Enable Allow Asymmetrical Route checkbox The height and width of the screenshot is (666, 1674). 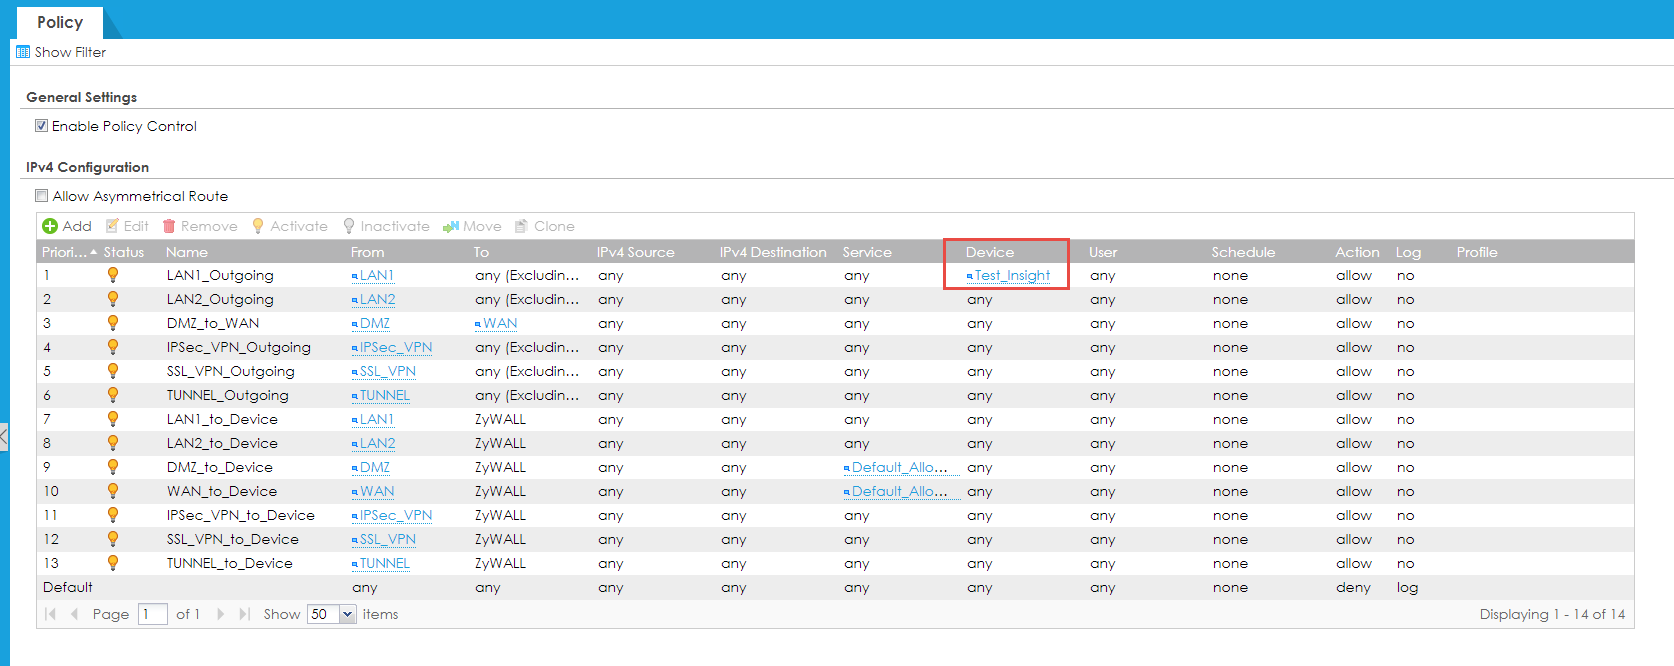(x=42, y=196)
